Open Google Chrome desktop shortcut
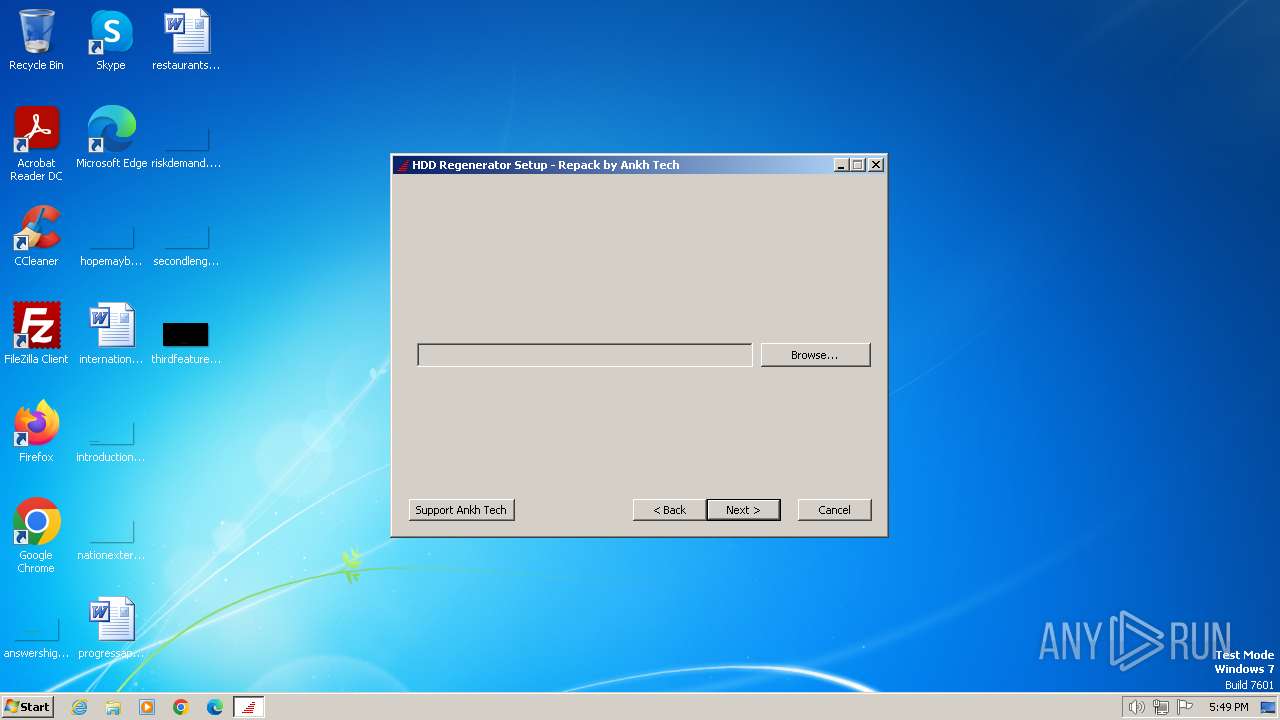 36,536
